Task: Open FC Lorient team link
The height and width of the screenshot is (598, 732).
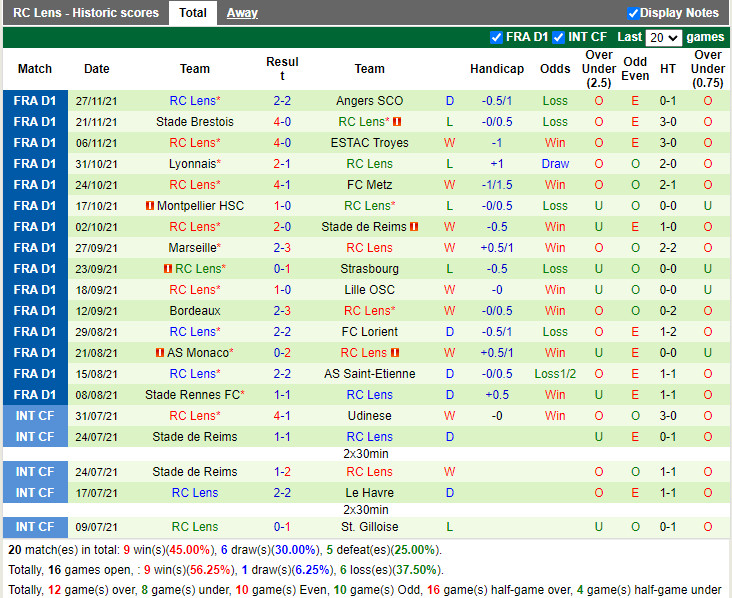Action: (369, 332)
